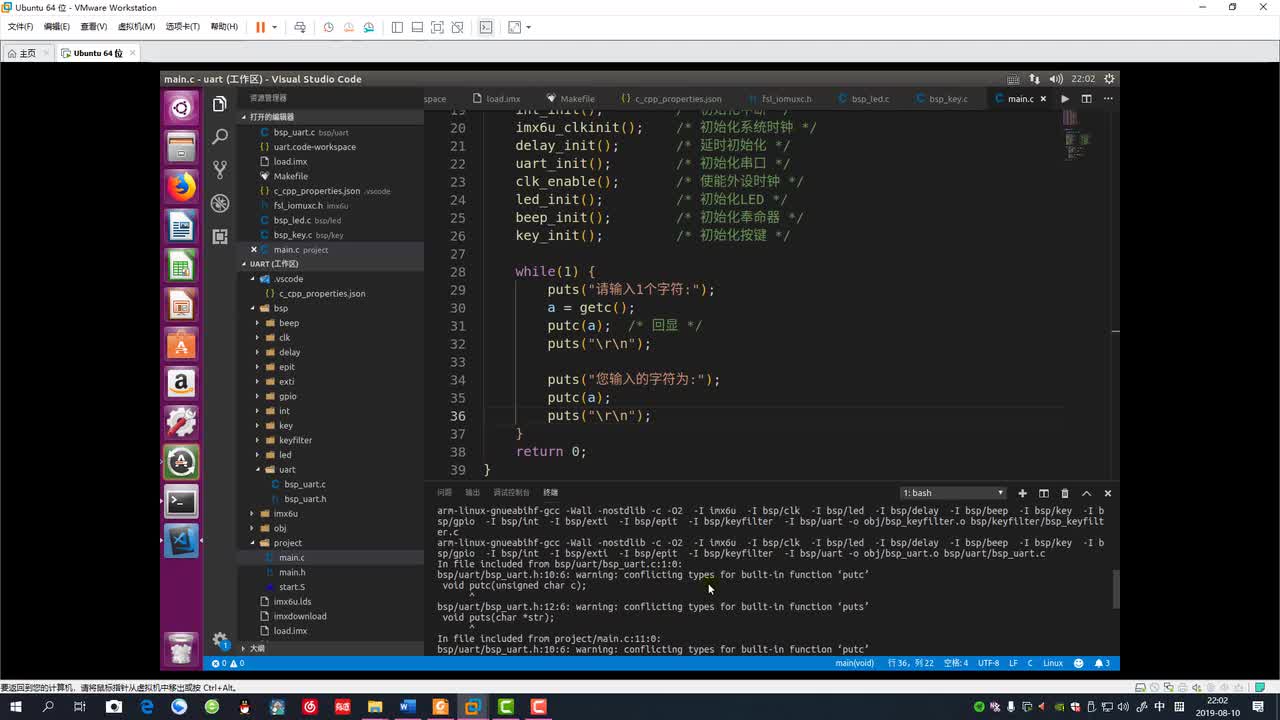The height and width of the screenshot is (720, 1280).
Task: Open the Debug Console (调试控制台) tab
Action: [x=511, y=493]
